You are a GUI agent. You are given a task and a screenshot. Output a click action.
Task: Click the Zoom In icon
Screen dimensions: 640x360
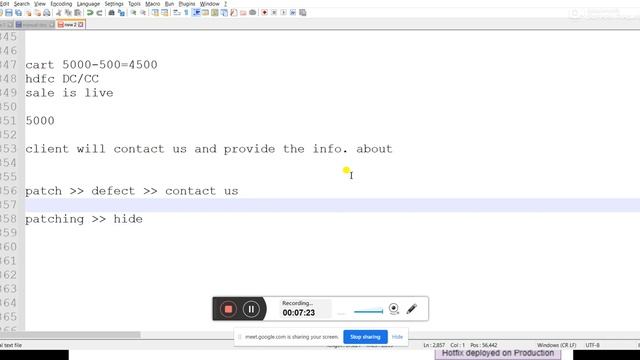tap(133, 13)
